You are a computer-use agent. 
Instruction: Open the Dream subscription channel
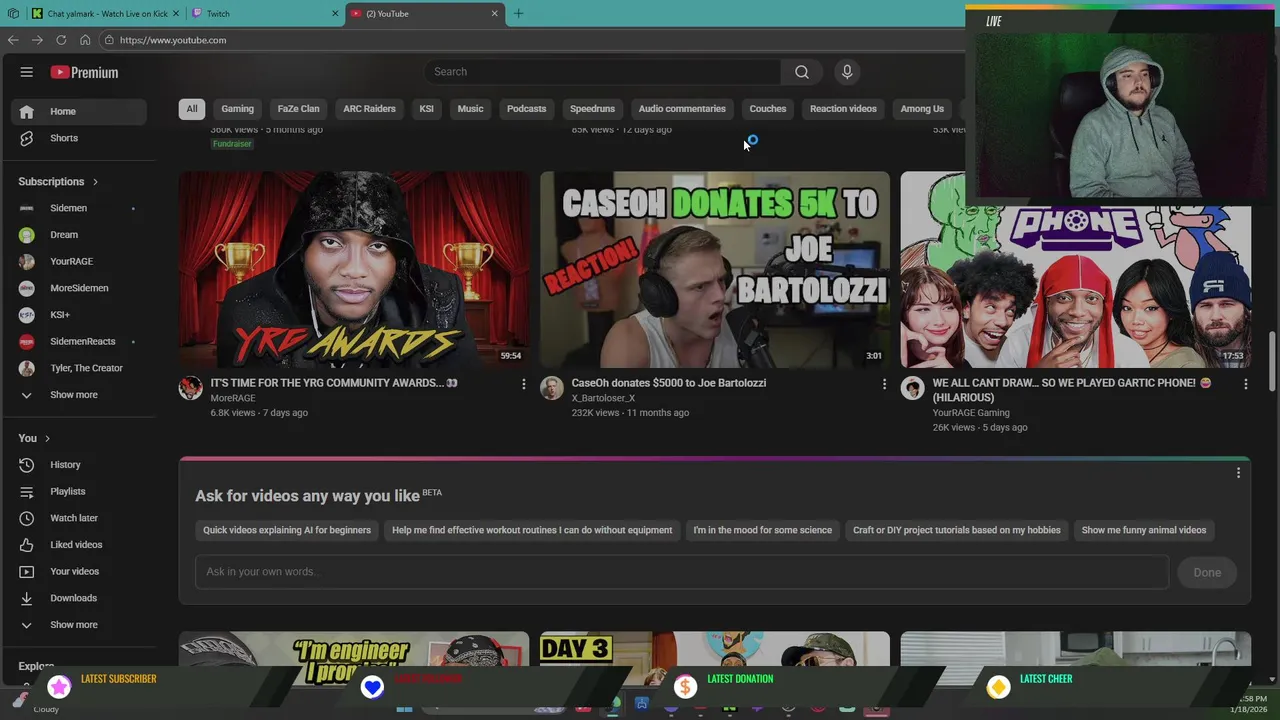pyautogui.click(x=79, y=235)
